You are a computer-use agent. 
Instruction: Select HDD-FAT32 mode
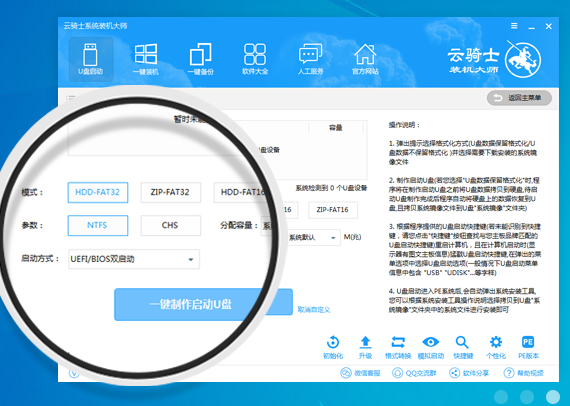pos(98,192)
